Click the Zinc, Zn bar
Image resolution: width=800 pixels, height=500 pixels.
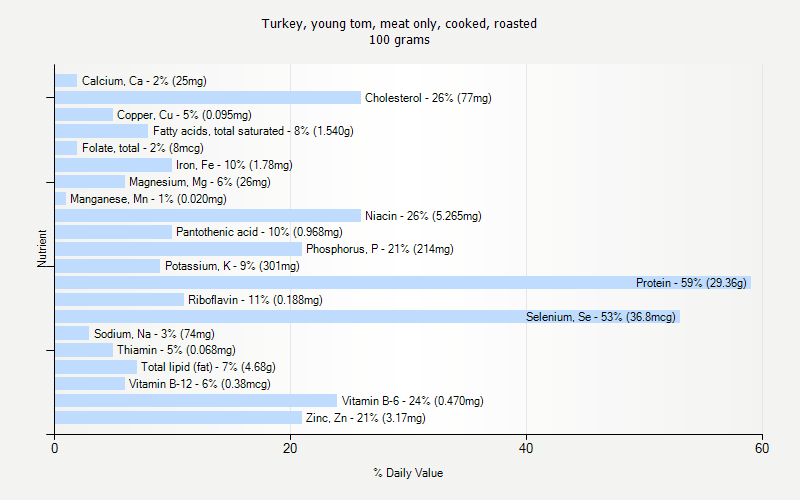point(178,418)
